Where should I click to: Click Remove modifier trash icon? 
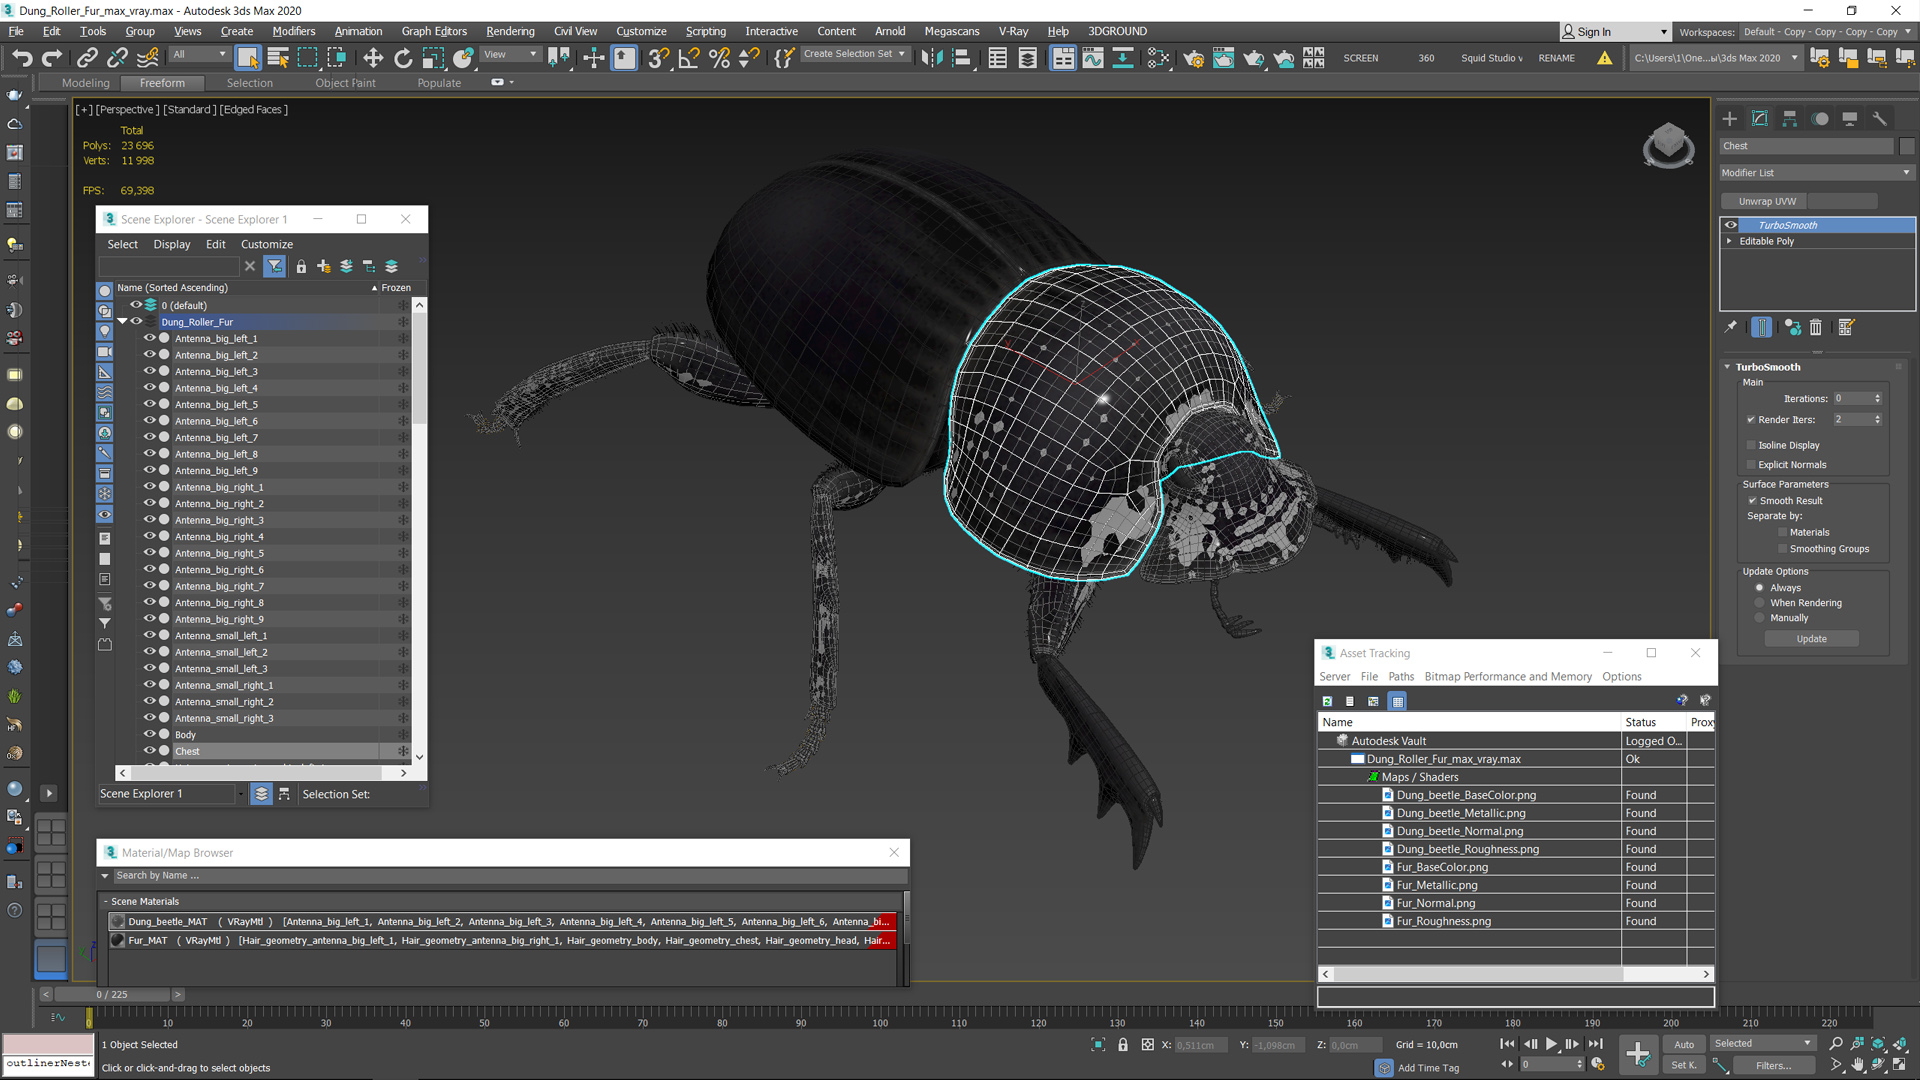(x=1816, y=327)
